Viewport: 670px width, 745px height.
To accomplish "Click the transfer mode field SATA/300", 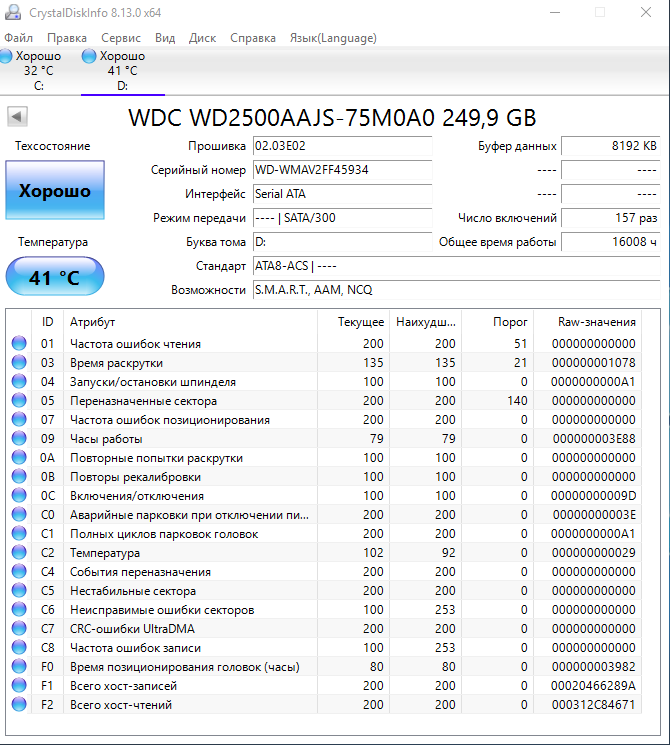I will pos(343,218).
